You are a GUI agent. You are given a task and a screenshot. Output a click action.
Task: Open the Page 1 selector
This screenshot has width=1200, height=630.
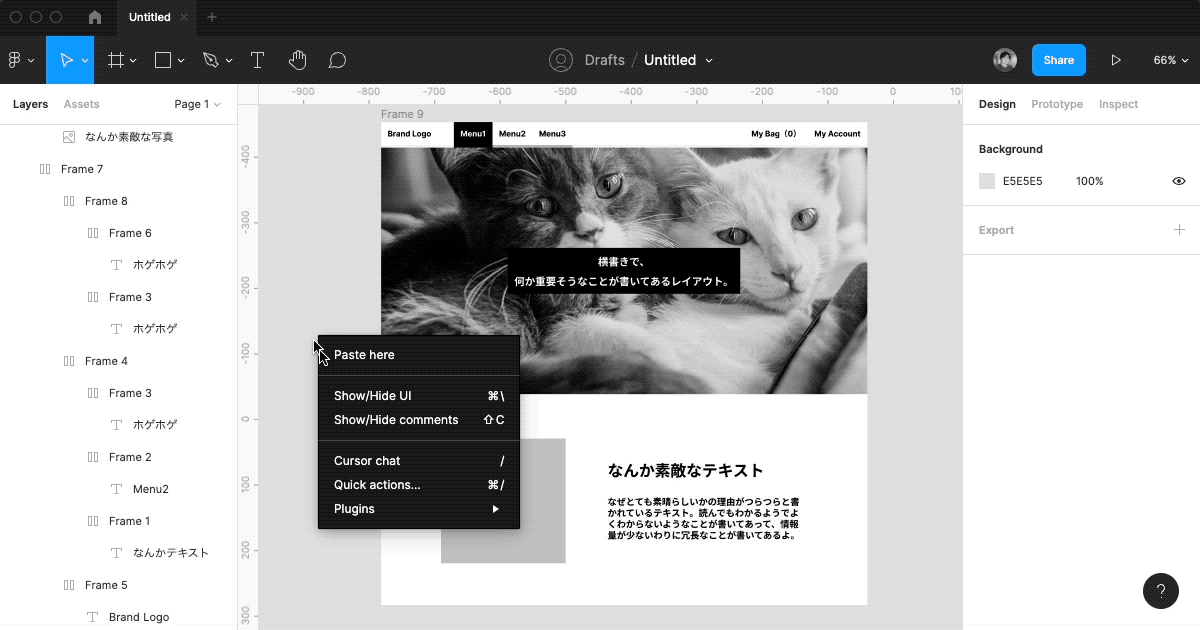click(x=196, y=104)
